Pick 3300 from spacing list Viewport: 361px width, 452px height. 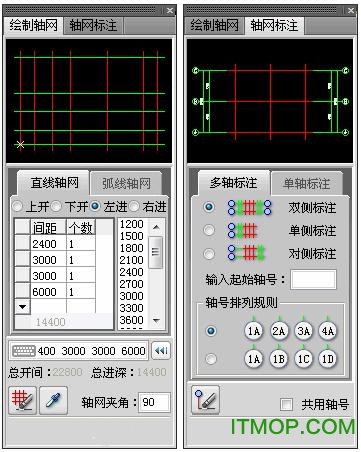[131, 308]
